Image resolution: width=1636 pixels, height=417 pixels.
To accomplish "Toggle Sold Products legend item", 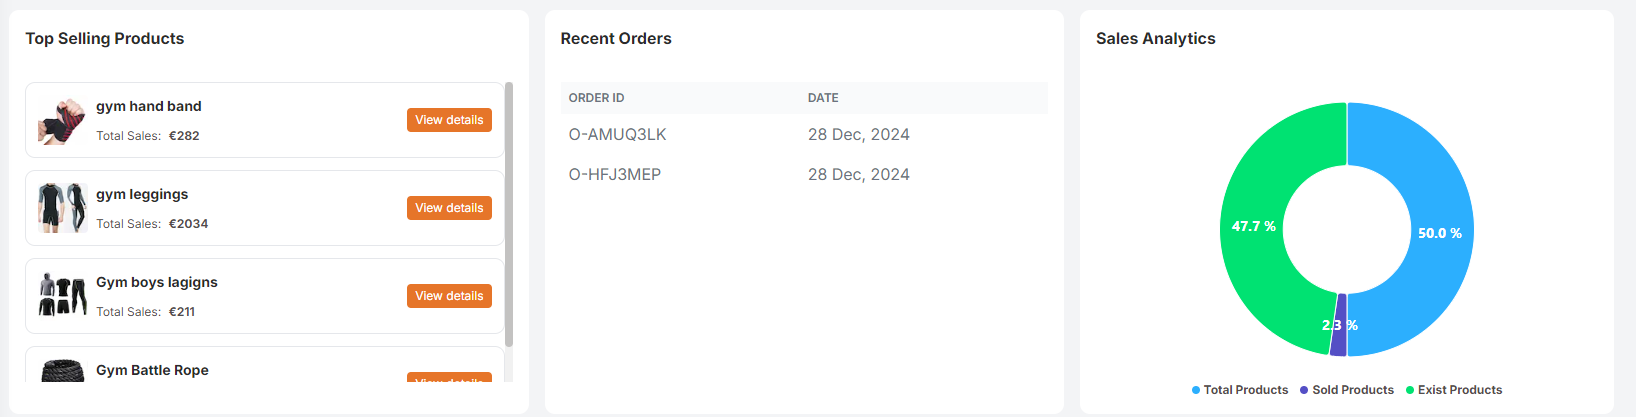I will click(x=1347, y=390).
